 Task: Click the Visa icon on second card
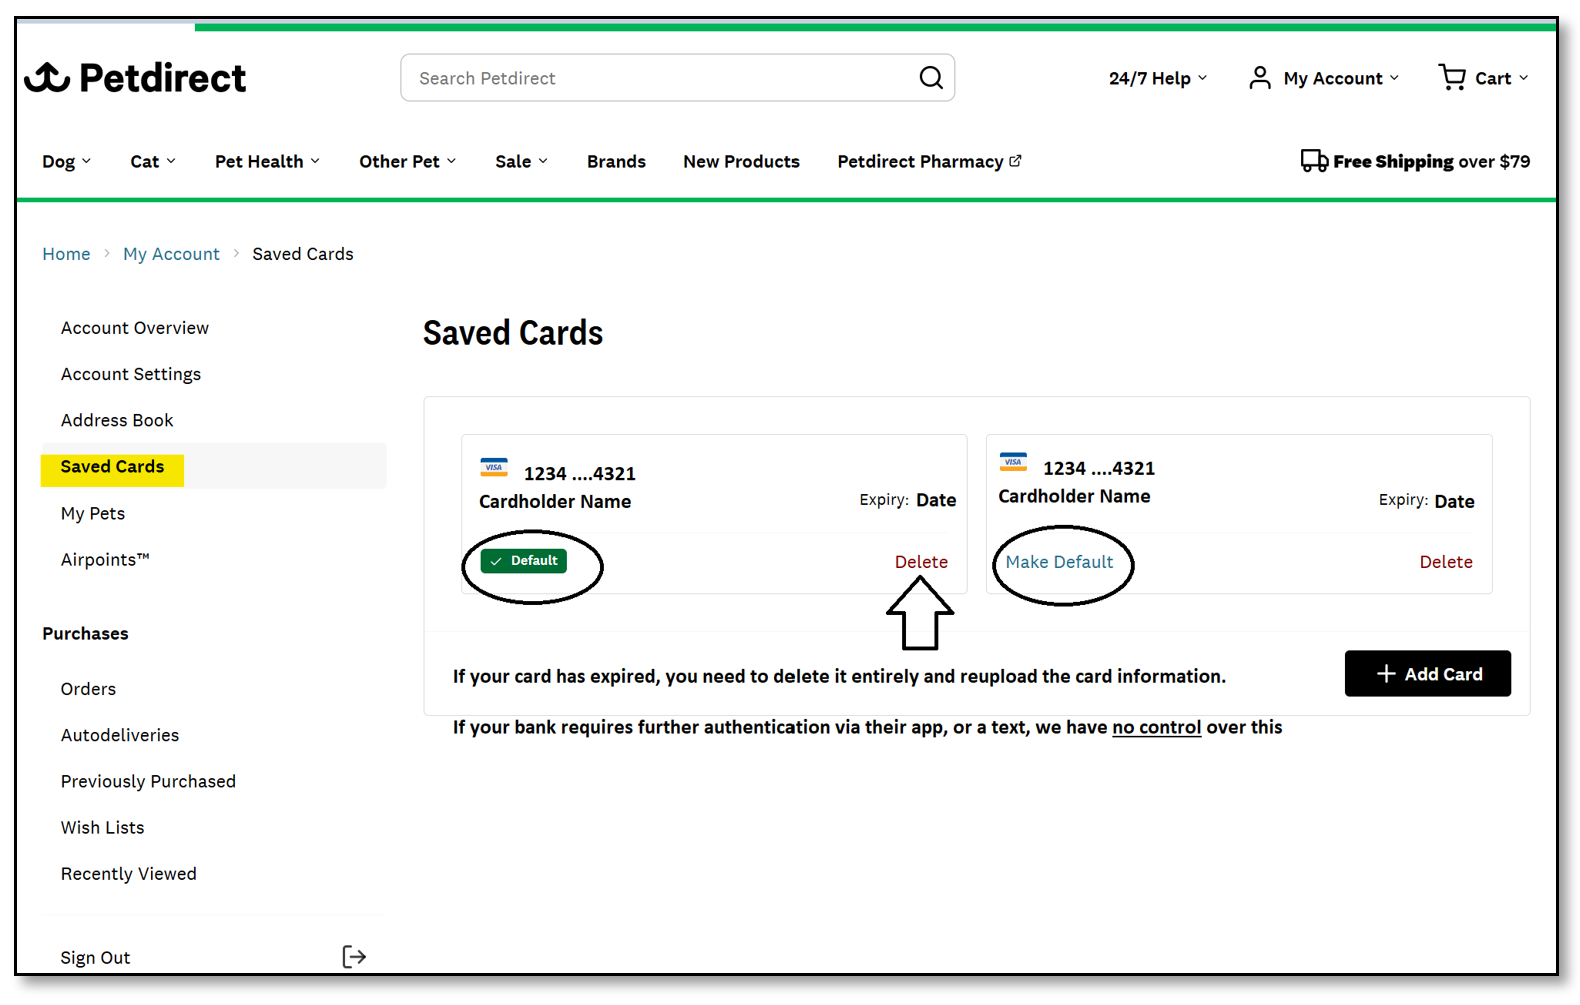(x=1013, y=462)
